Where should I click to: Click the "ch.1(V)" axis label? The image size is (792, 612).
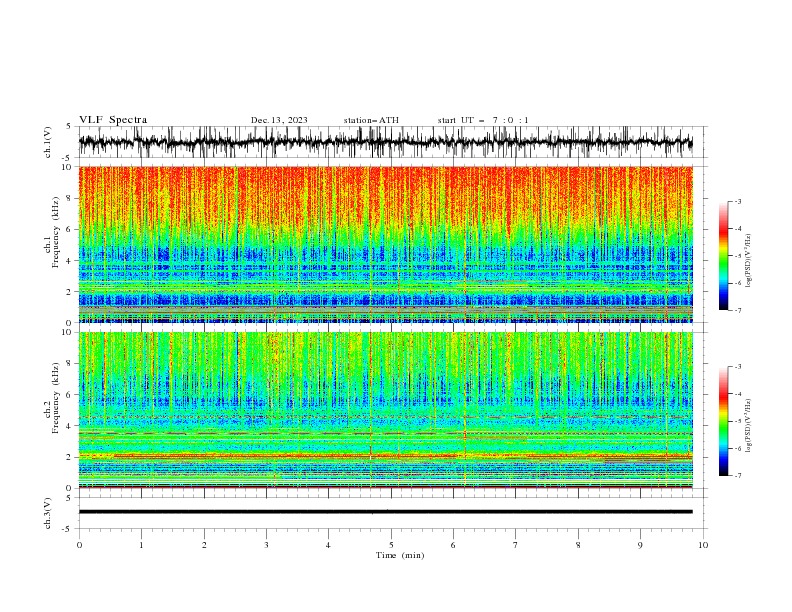[48, 142]
